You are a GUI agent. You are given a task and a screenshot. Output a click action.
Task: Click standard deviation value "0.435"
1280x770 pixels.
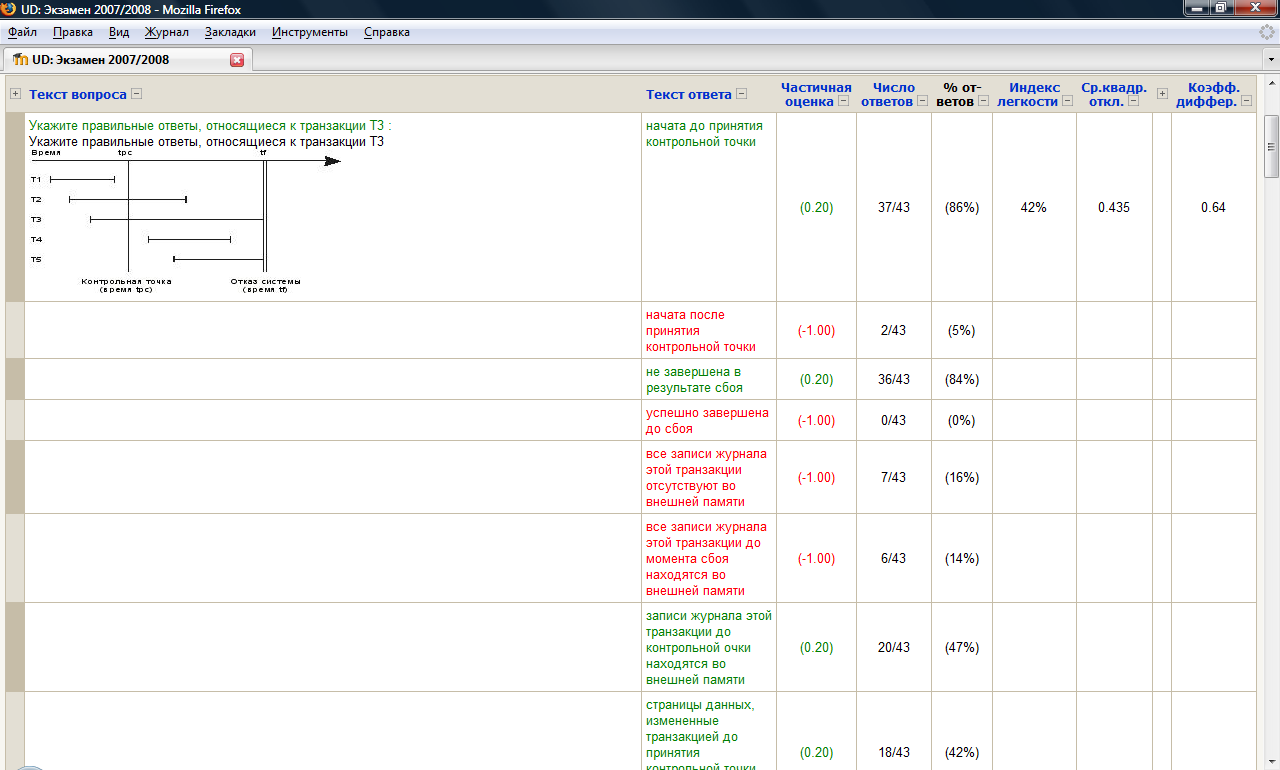pyautogui.click(x=1114, y=208)
